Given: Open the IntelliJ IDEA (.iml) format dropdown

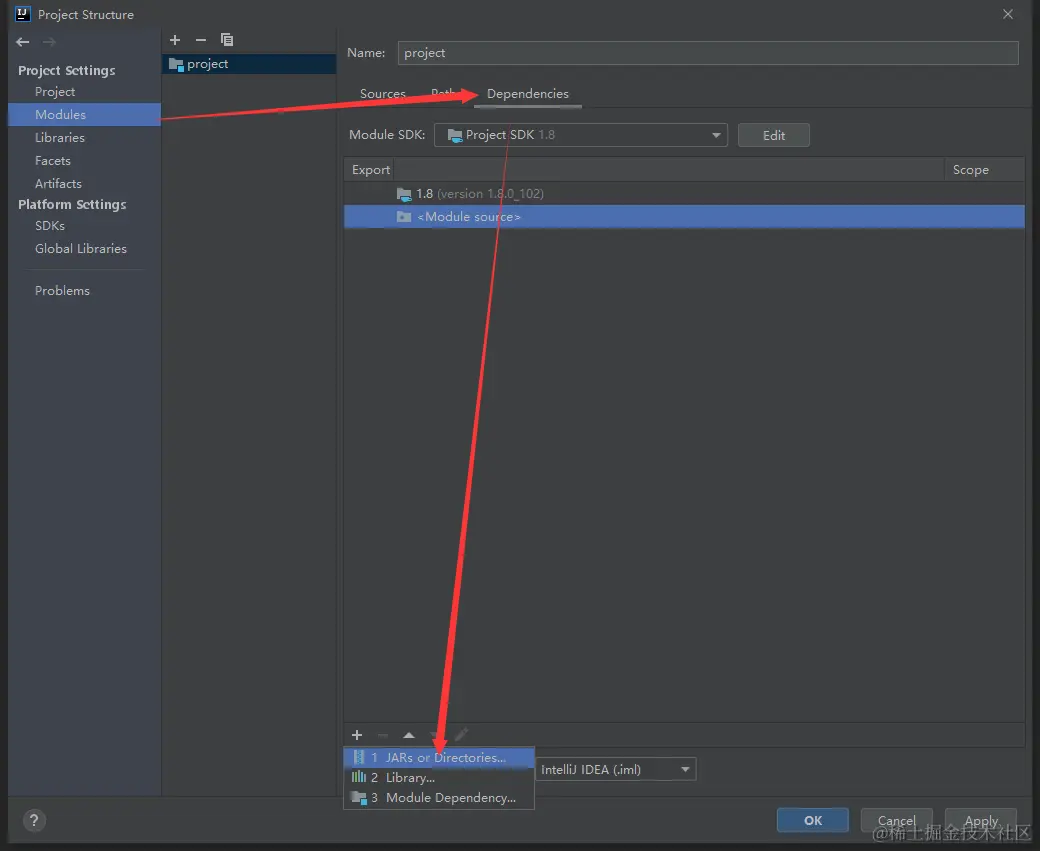Looking at the screenshot, I should [616, 769].
